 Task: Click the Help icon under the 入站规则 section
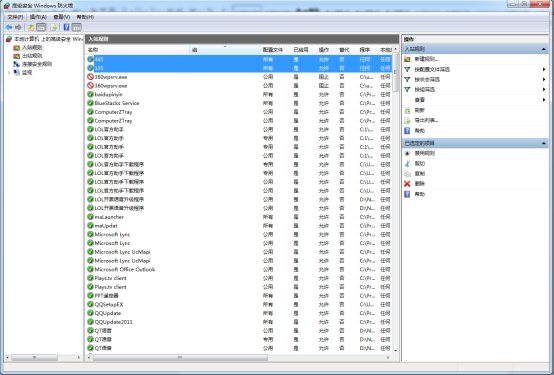click(407, 131)
